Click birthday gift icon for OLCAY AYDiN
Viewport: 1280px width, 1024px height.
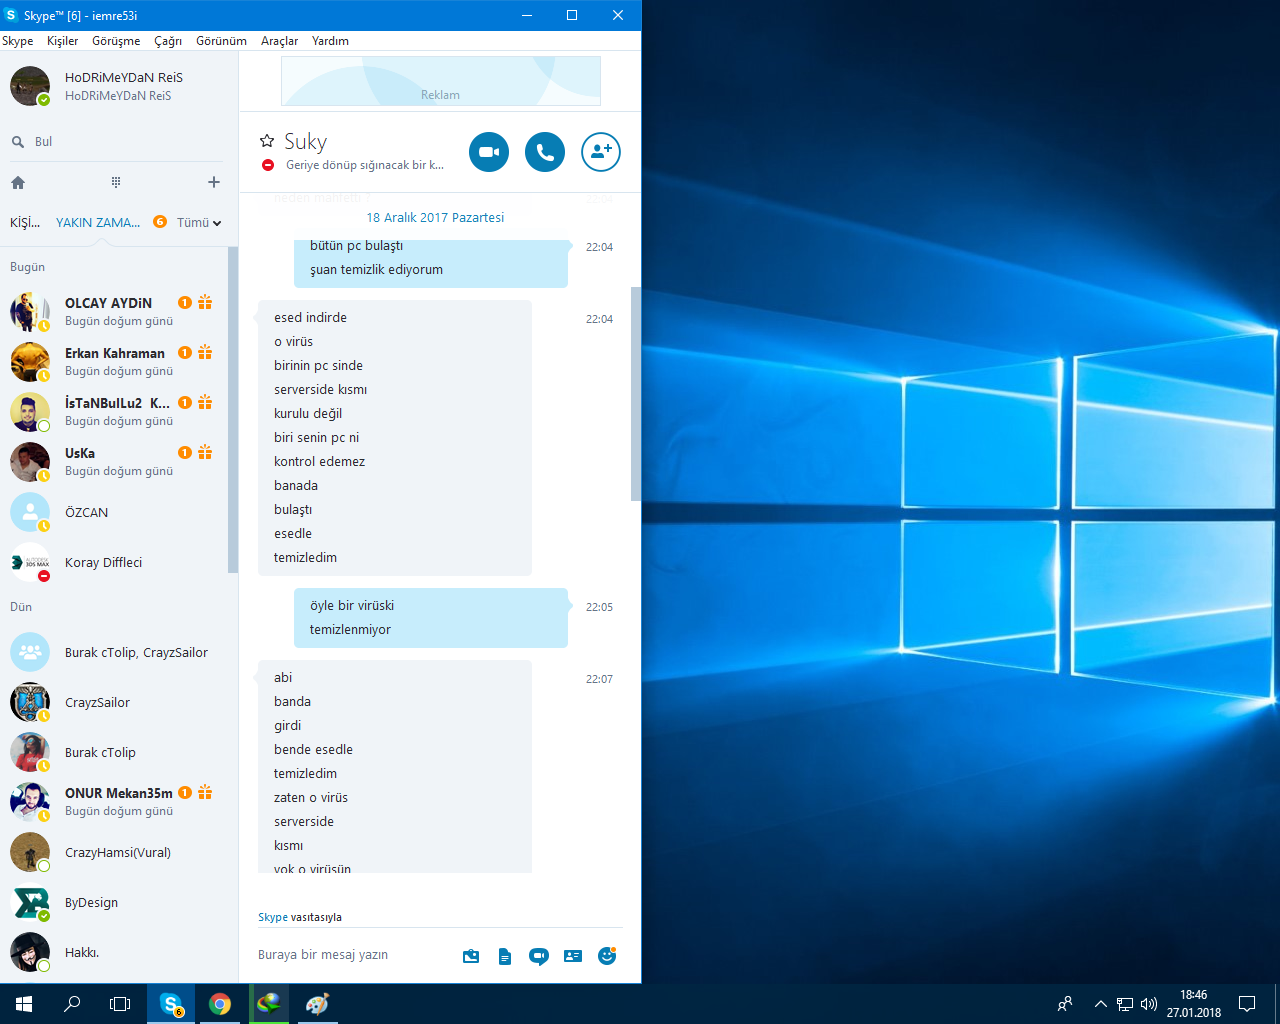point(205,302)
